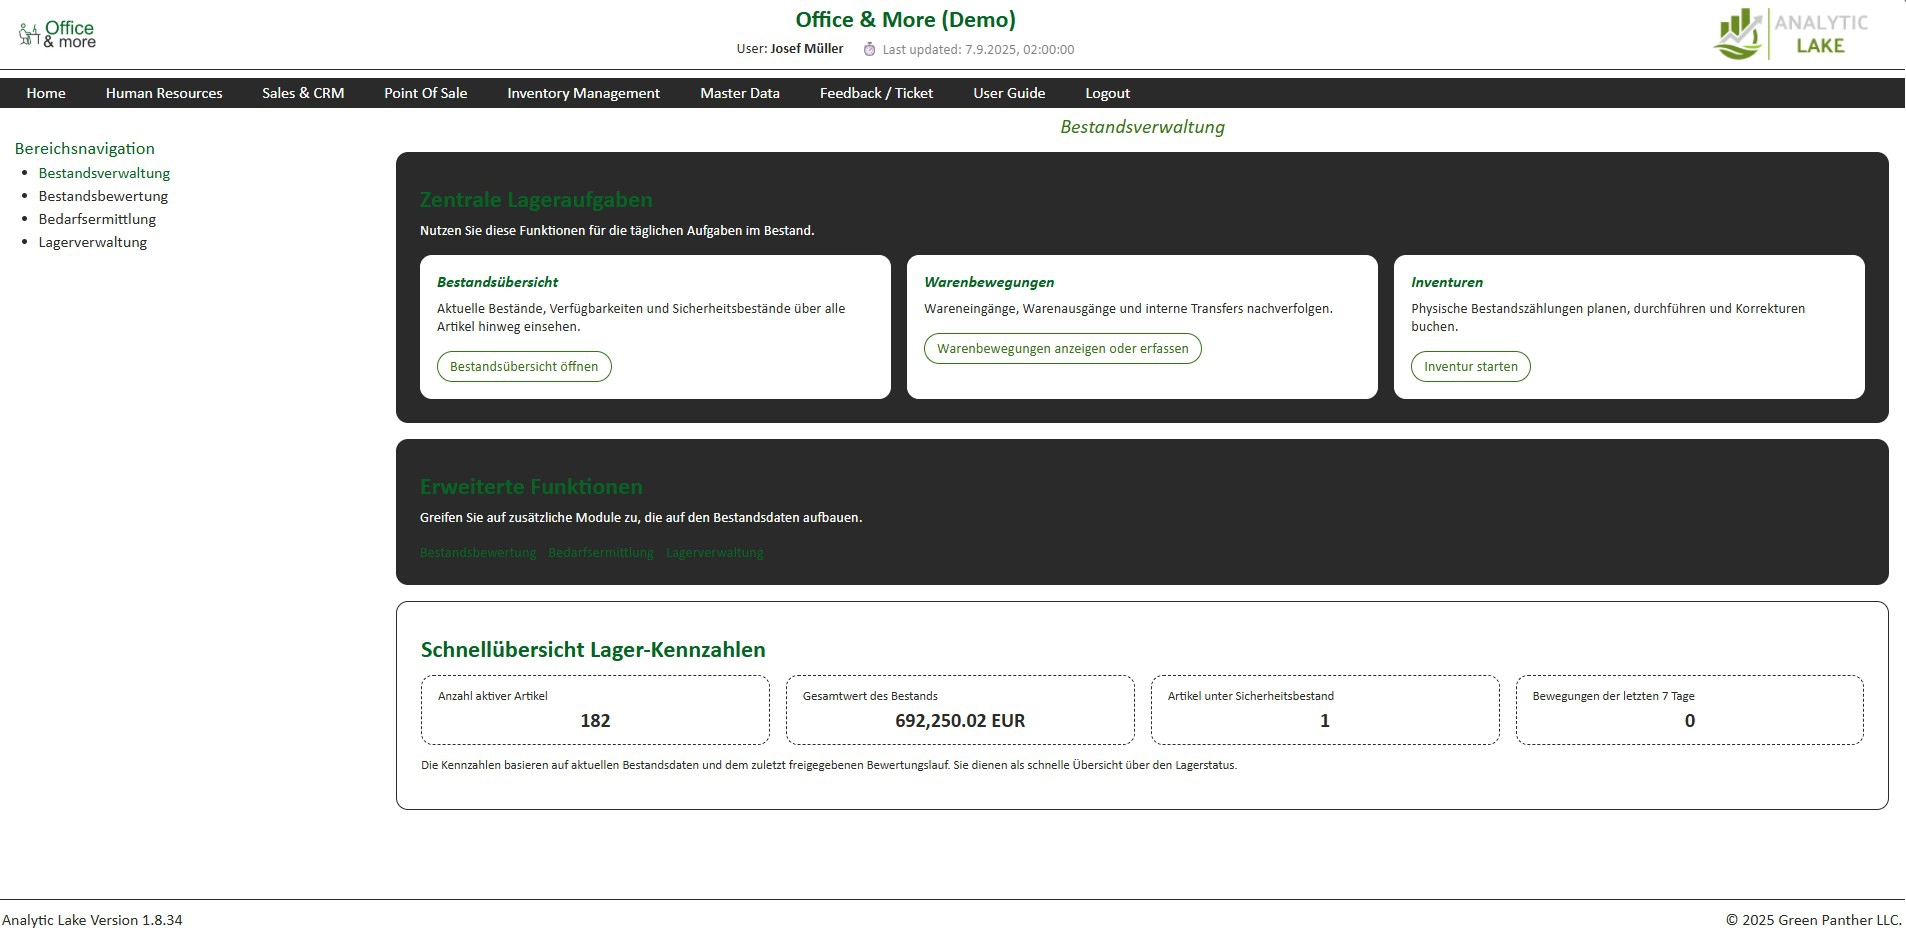This screenshot has width=1906, height=935.
Task: Select Bestandsbewertung in sidebar navigation
Action: [x=103, y=196]
